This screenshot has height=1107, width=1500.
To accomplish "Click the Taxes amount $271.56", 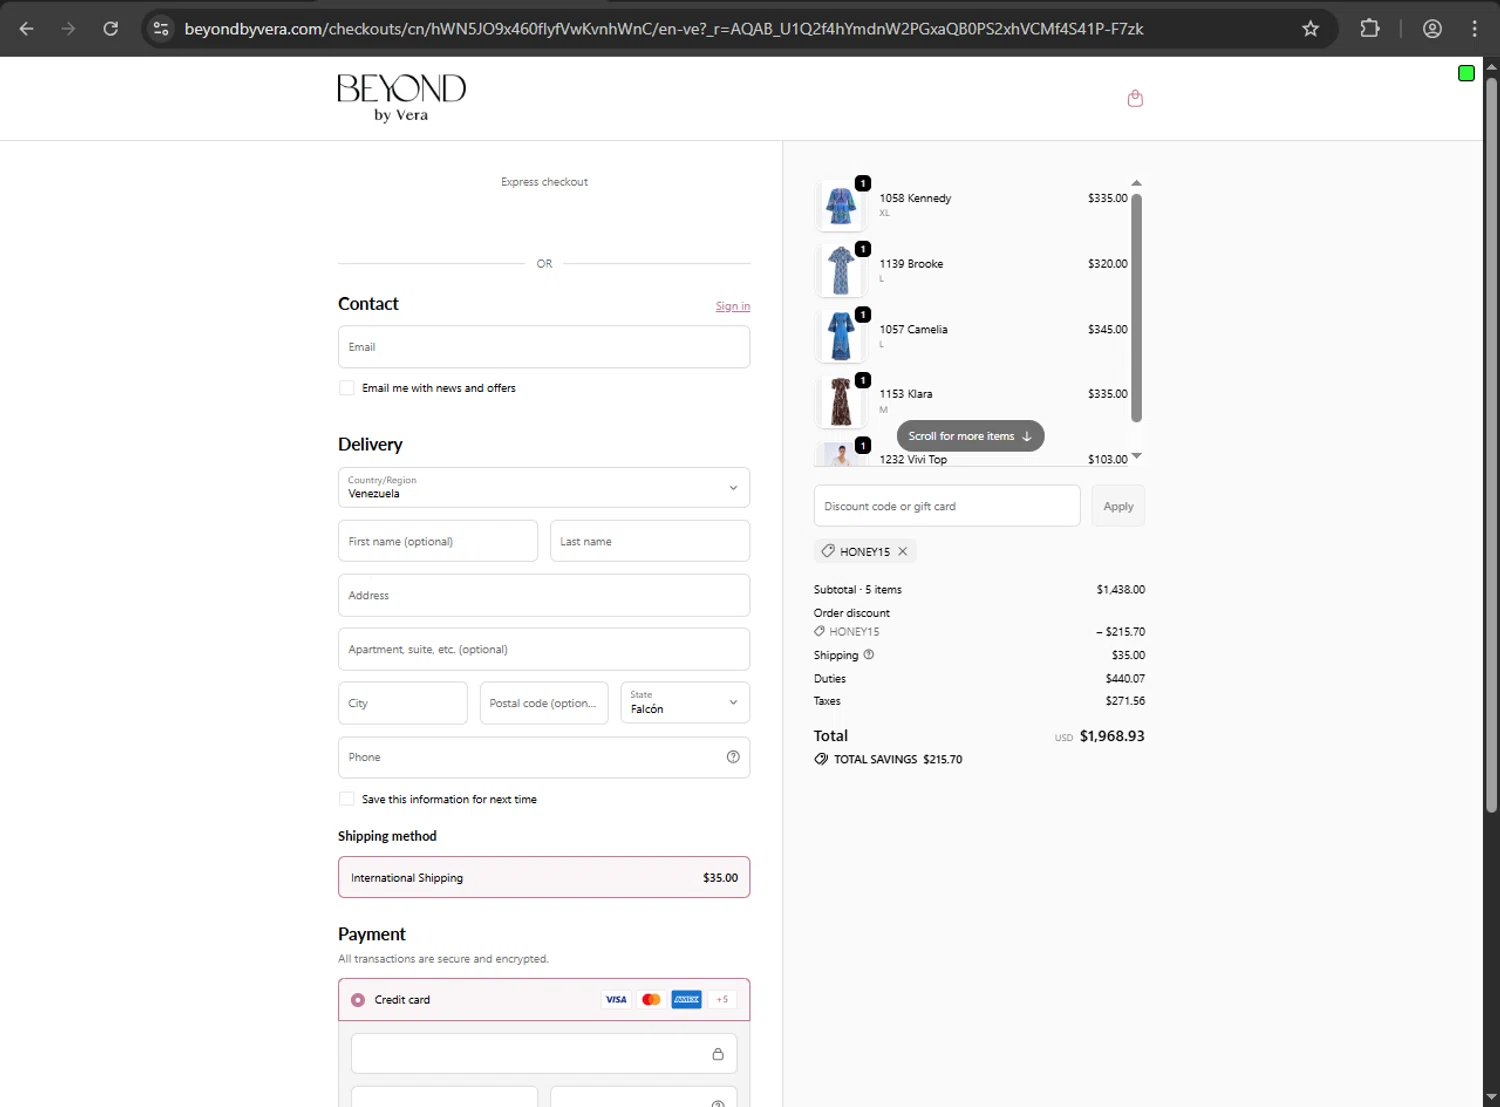I will click(1125, 701).
